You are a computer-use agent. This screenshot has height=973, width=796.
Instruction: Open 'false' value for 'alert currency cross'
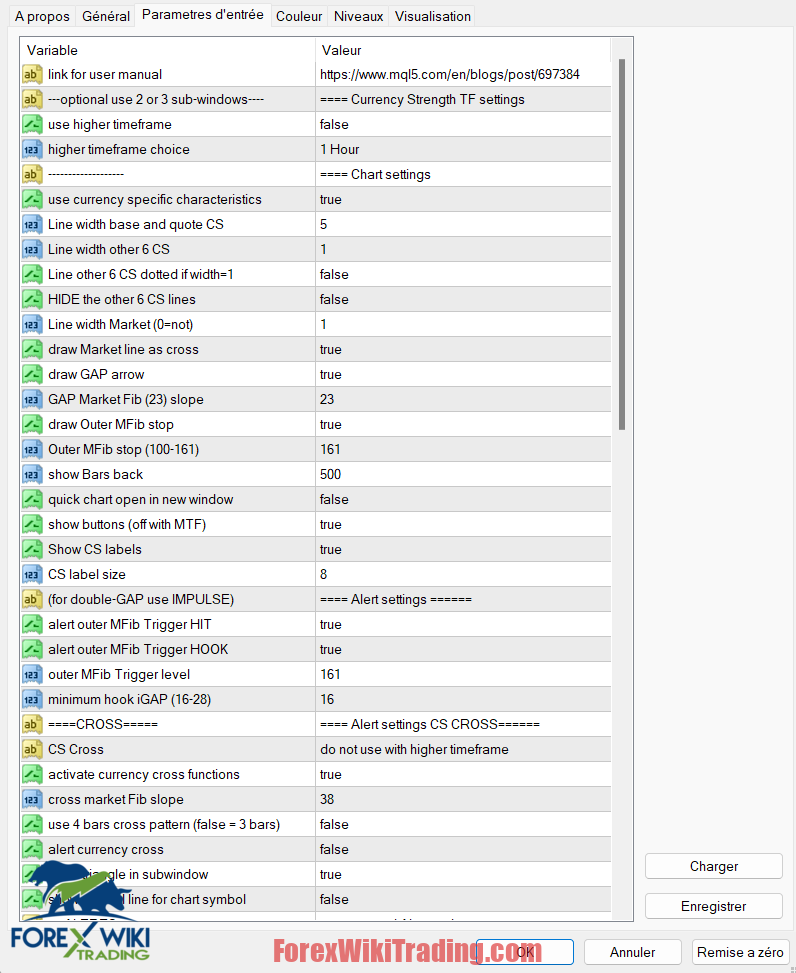click(463, 850)
